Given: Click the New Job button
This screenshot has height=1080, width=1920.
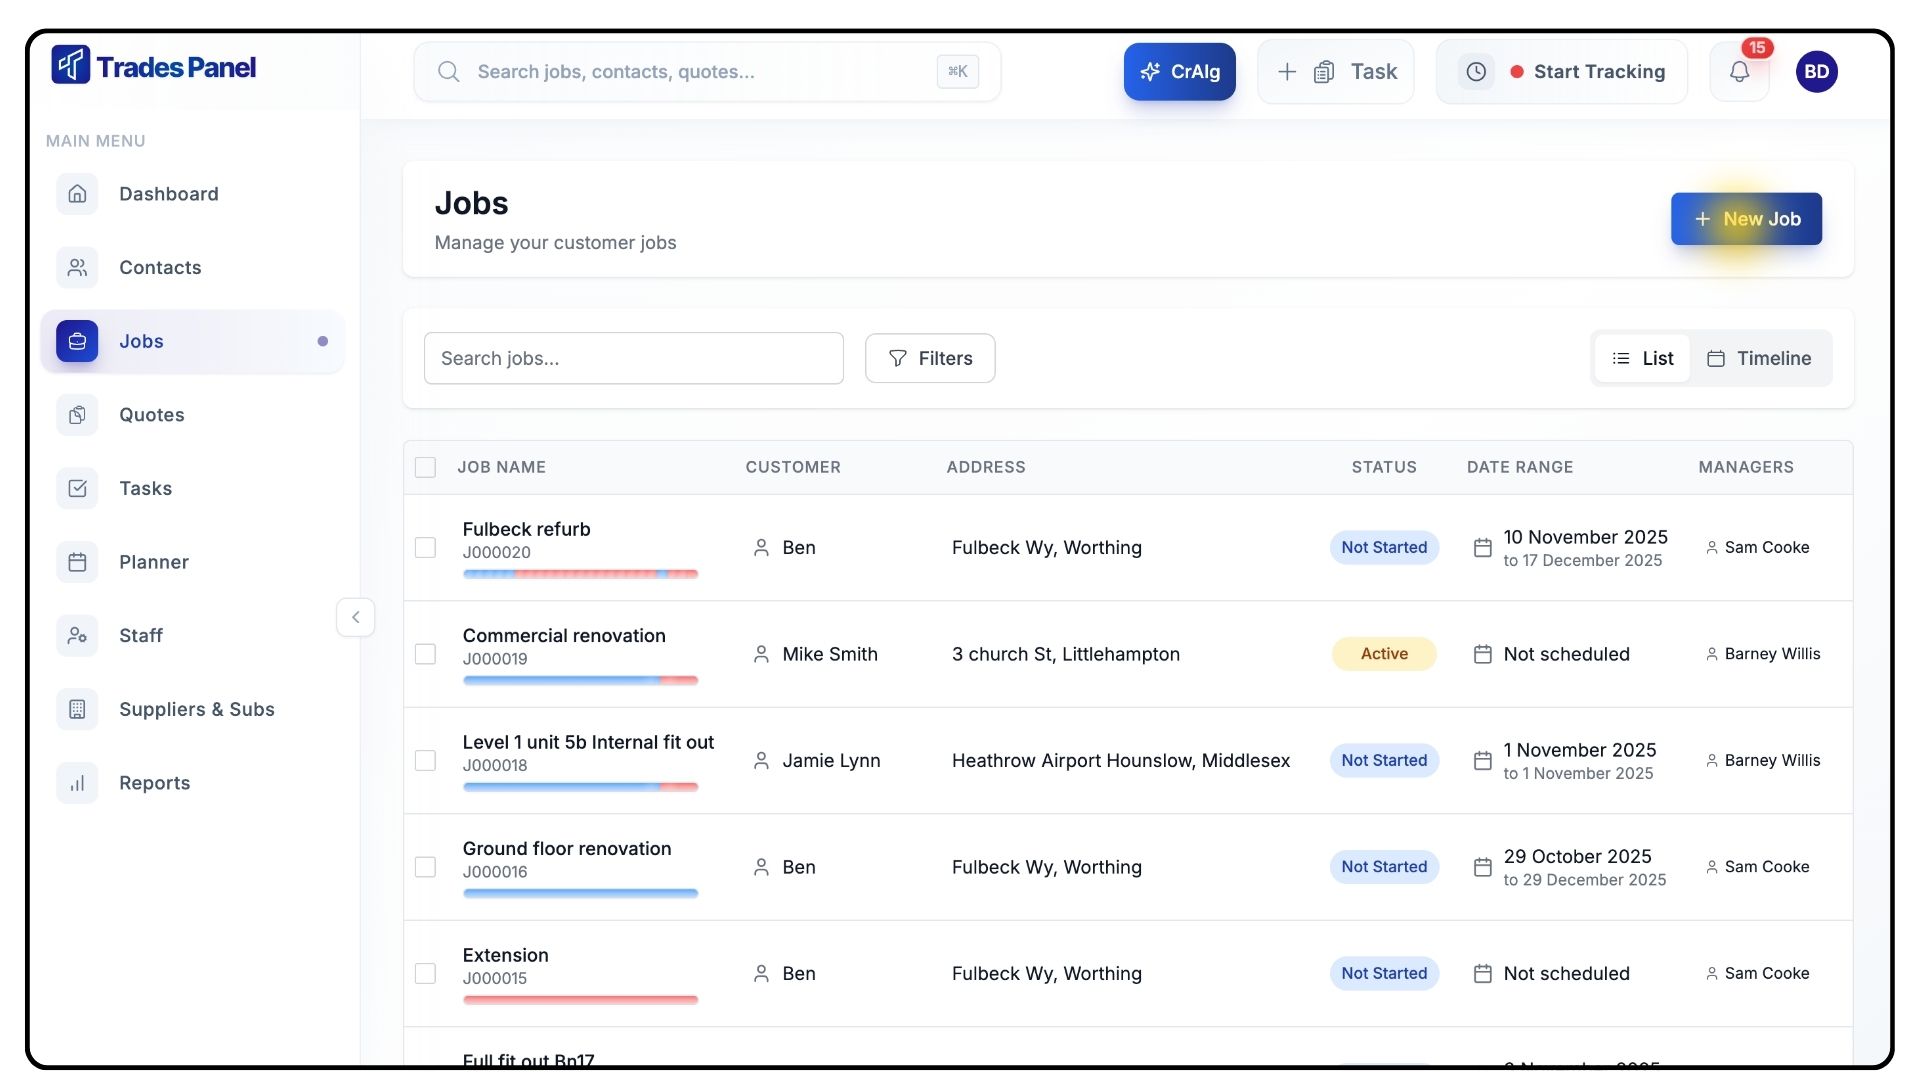Looking at the screenshot, I should (1746, 219).
